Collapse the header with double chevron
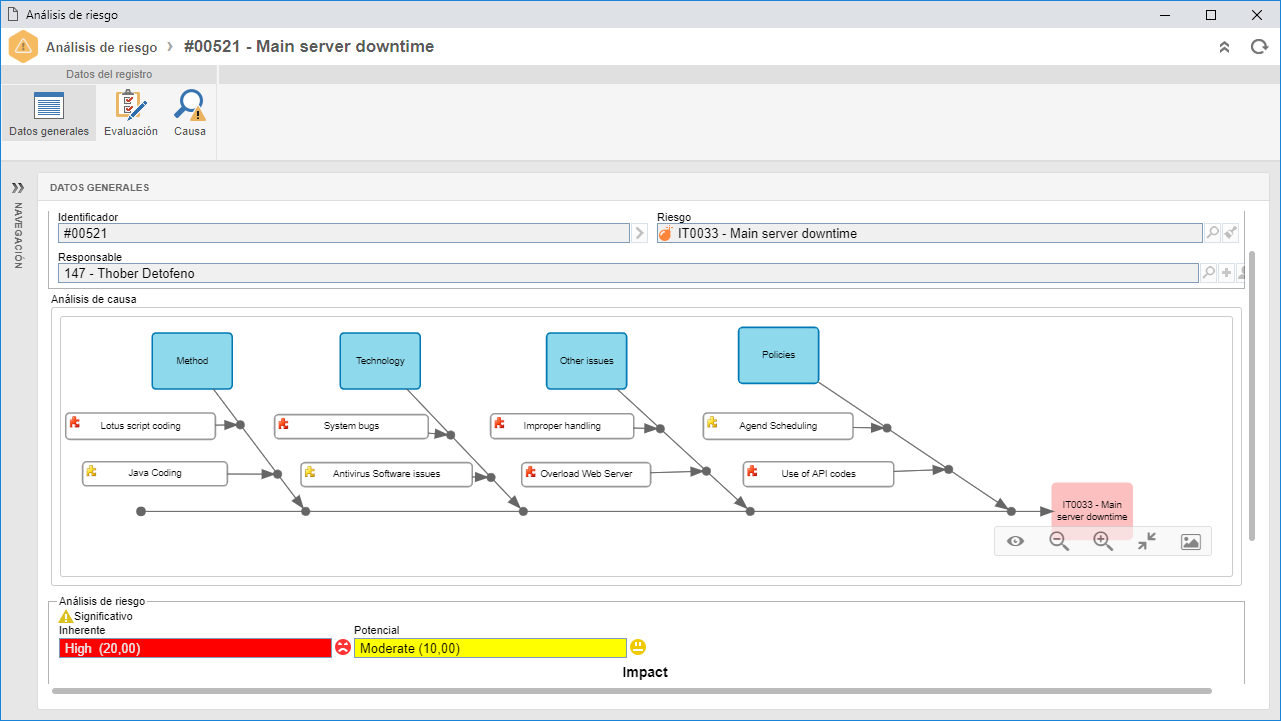Viewport: 1281px width, 721px height. point(1224,47)
